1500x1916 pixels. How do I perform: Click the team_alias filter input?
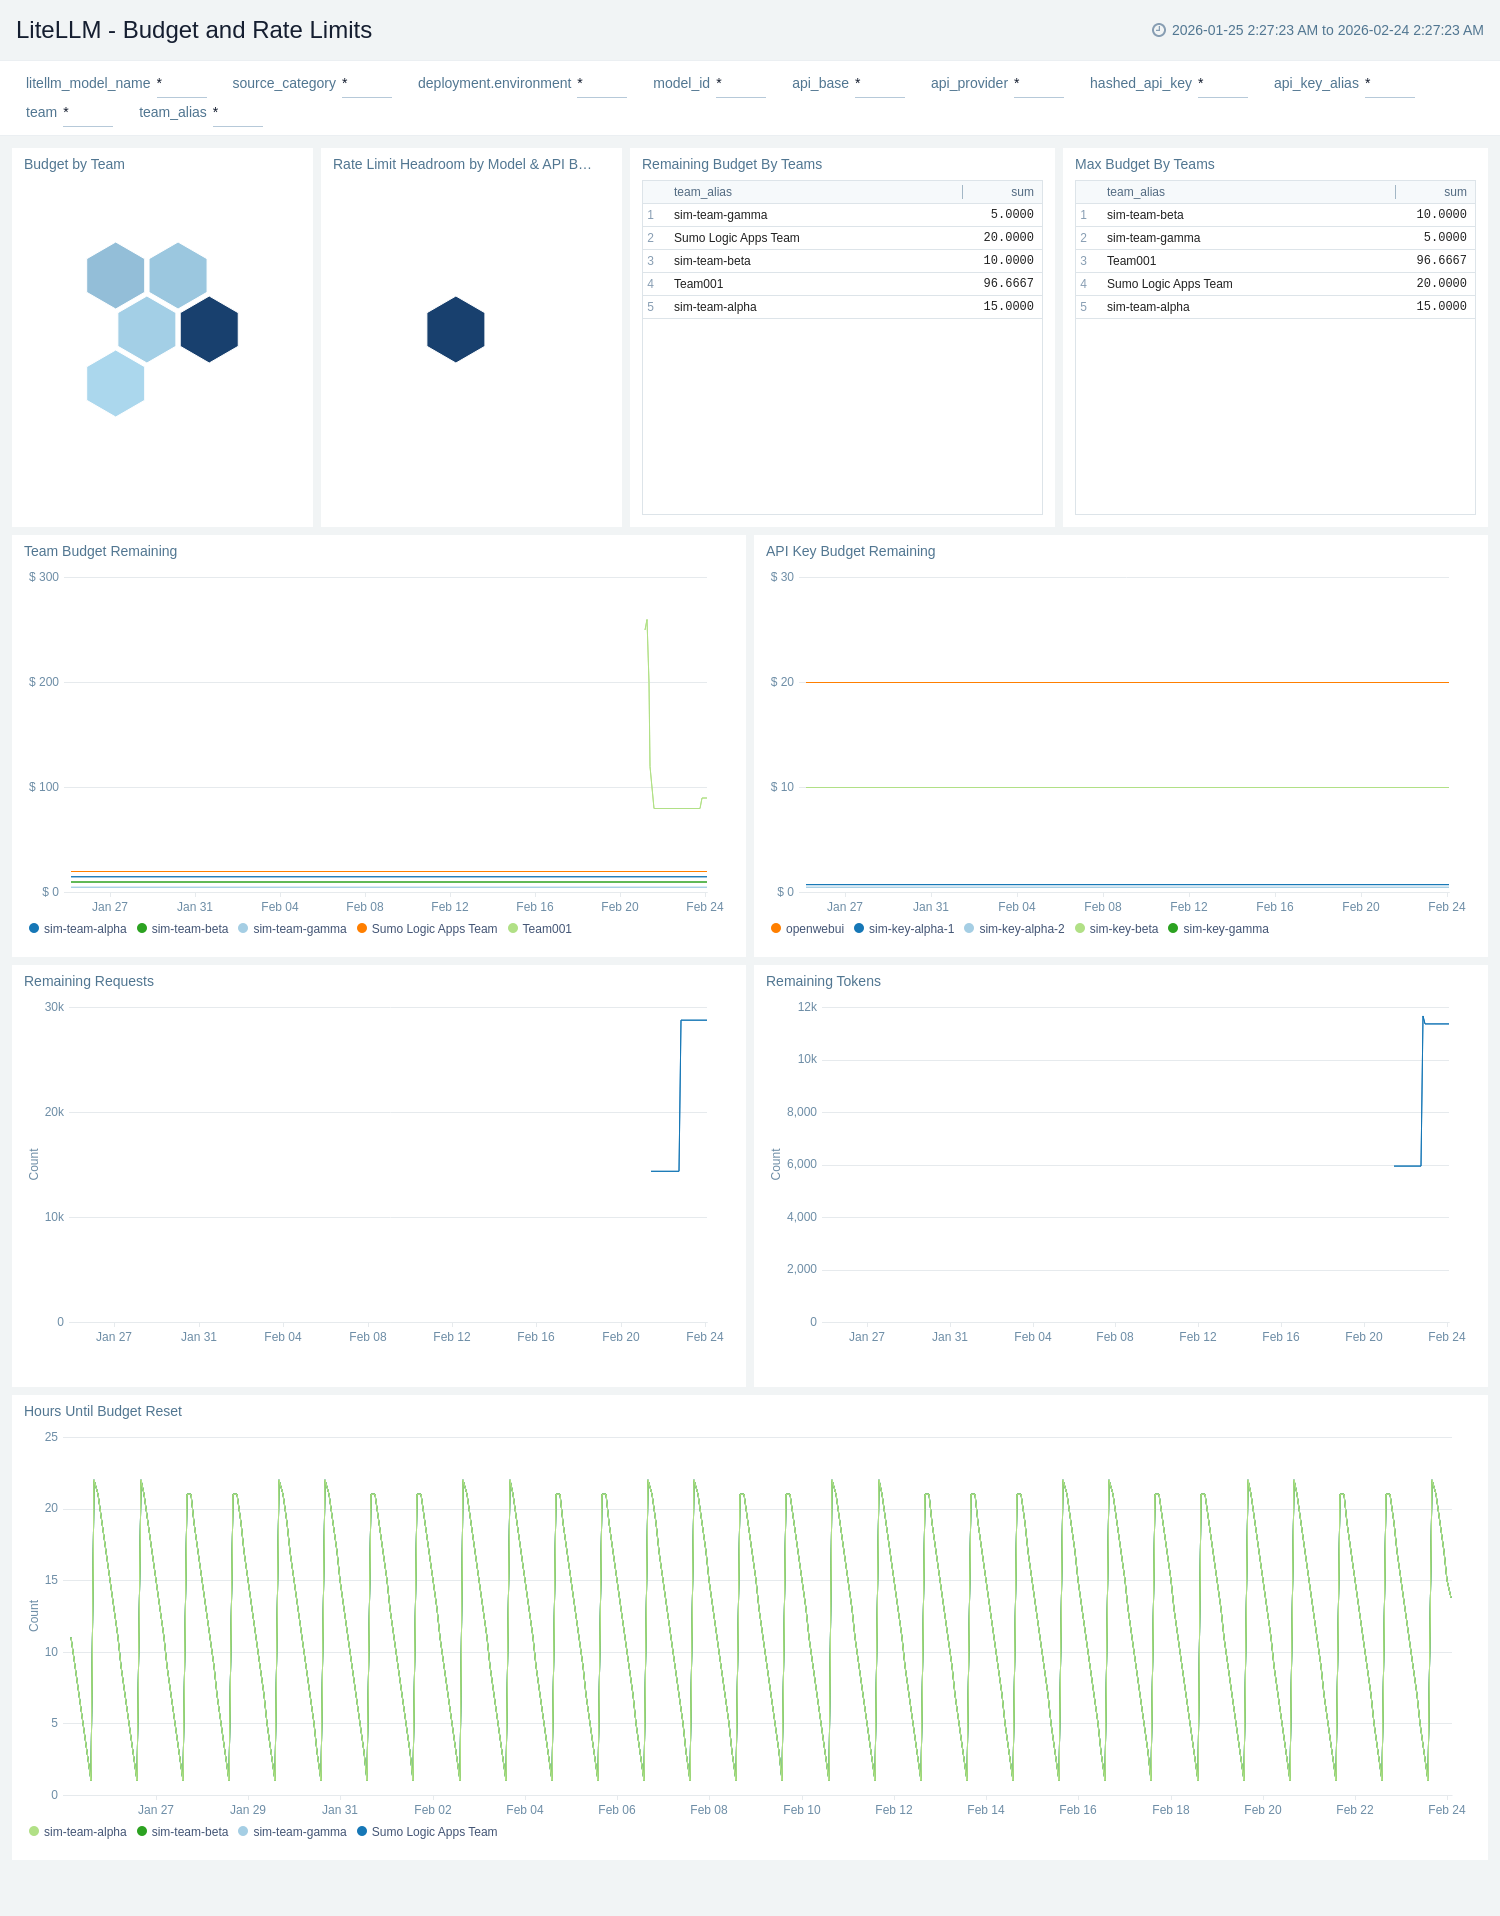[x=237, y=113]
